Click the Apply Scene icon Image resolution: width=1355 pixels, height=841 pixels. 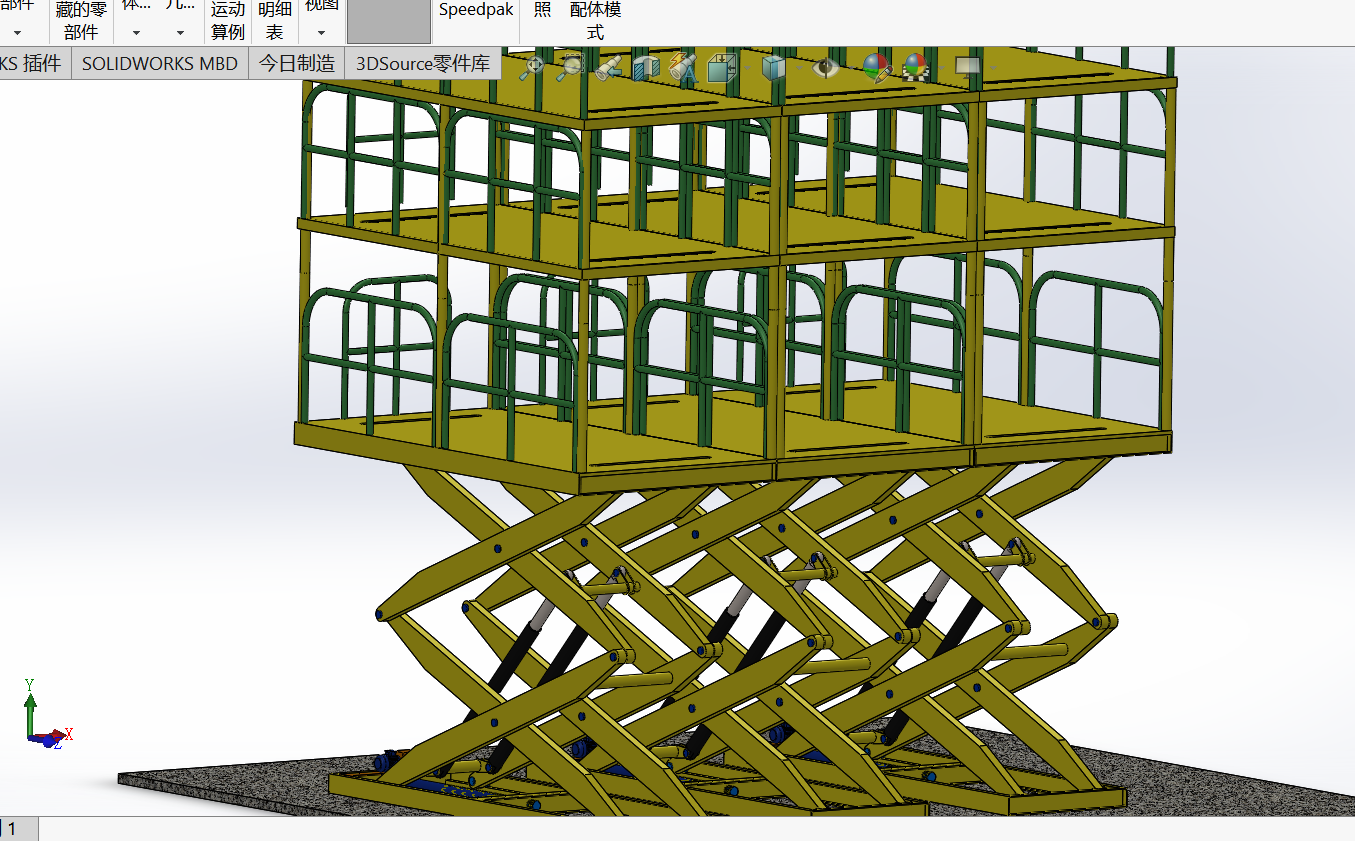pyautogui.click(x=914, y=67)
